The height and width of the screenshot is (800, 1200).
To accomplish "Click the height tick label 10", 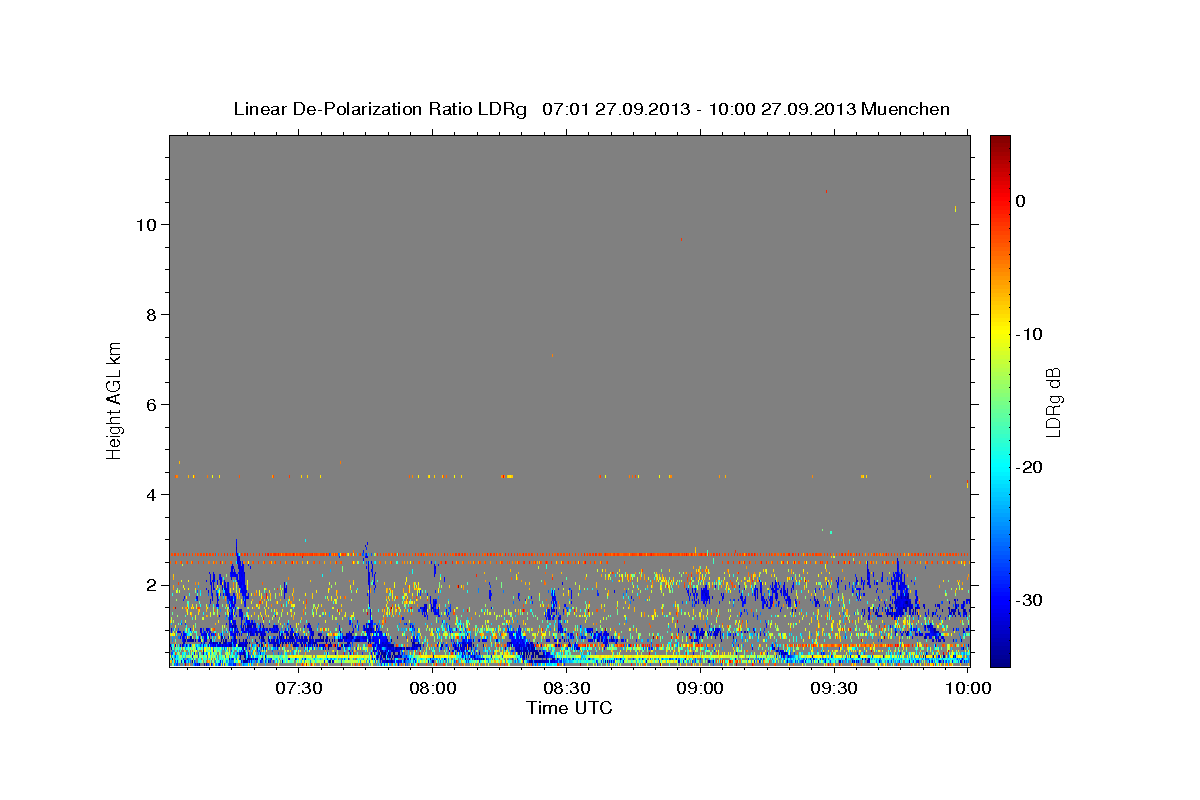I will (x=147, y=224).
